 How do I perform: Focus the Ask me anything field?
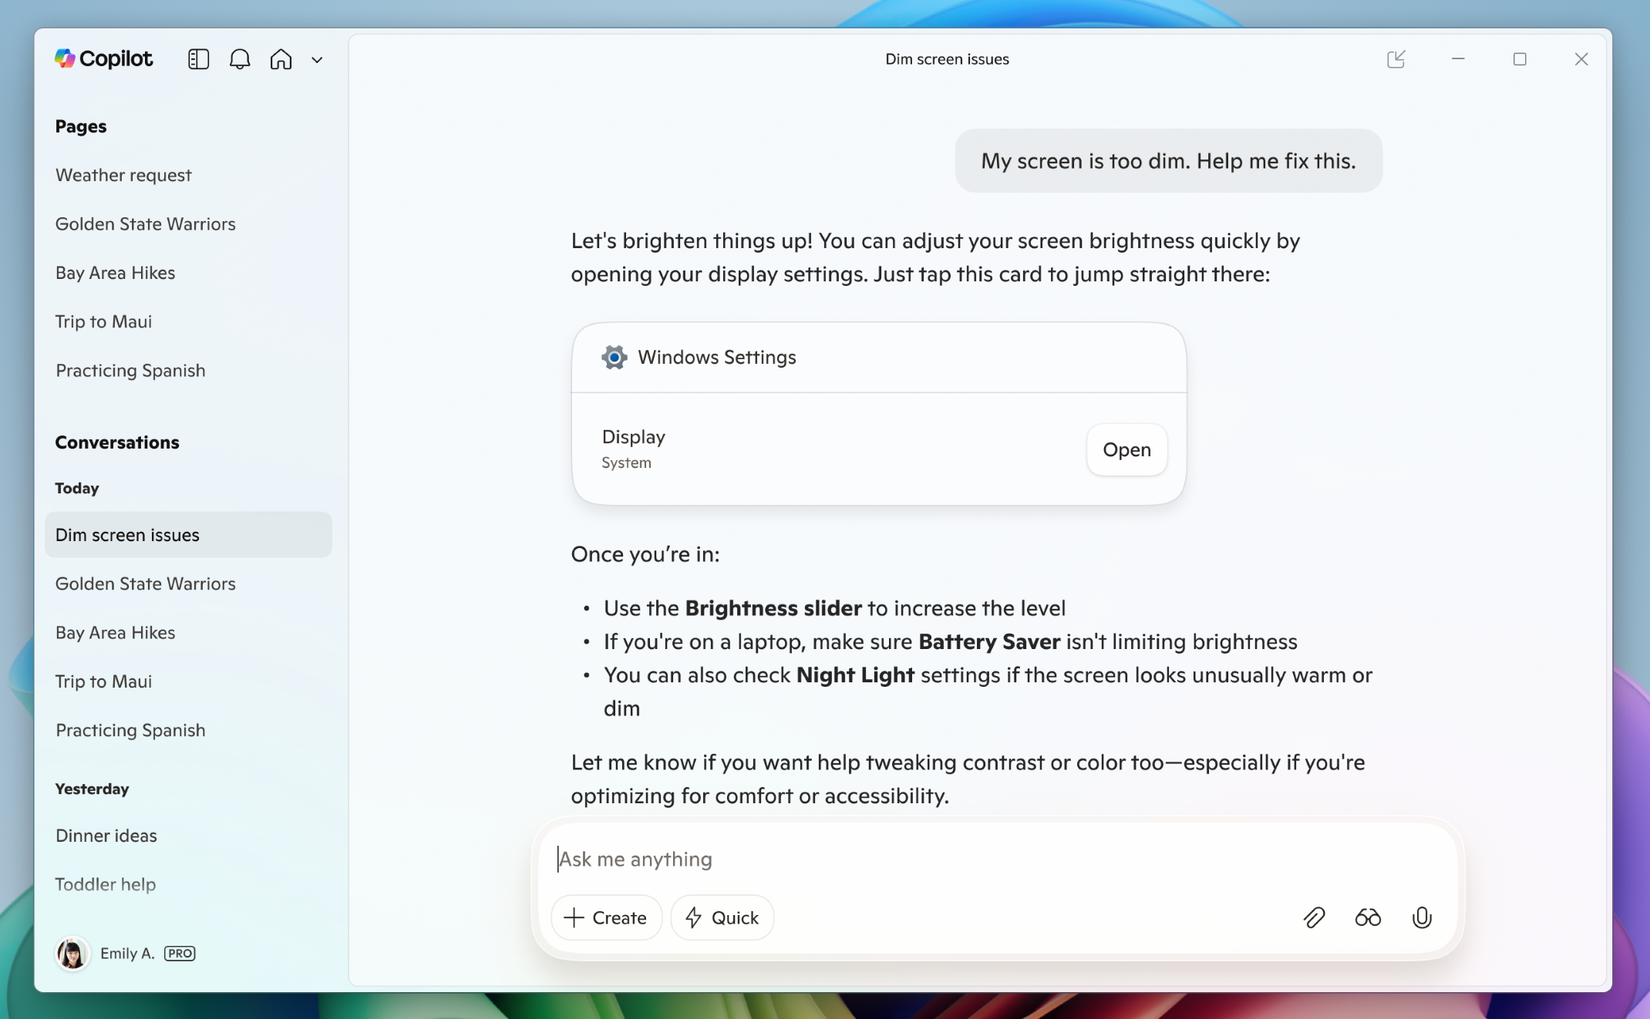1000,859
